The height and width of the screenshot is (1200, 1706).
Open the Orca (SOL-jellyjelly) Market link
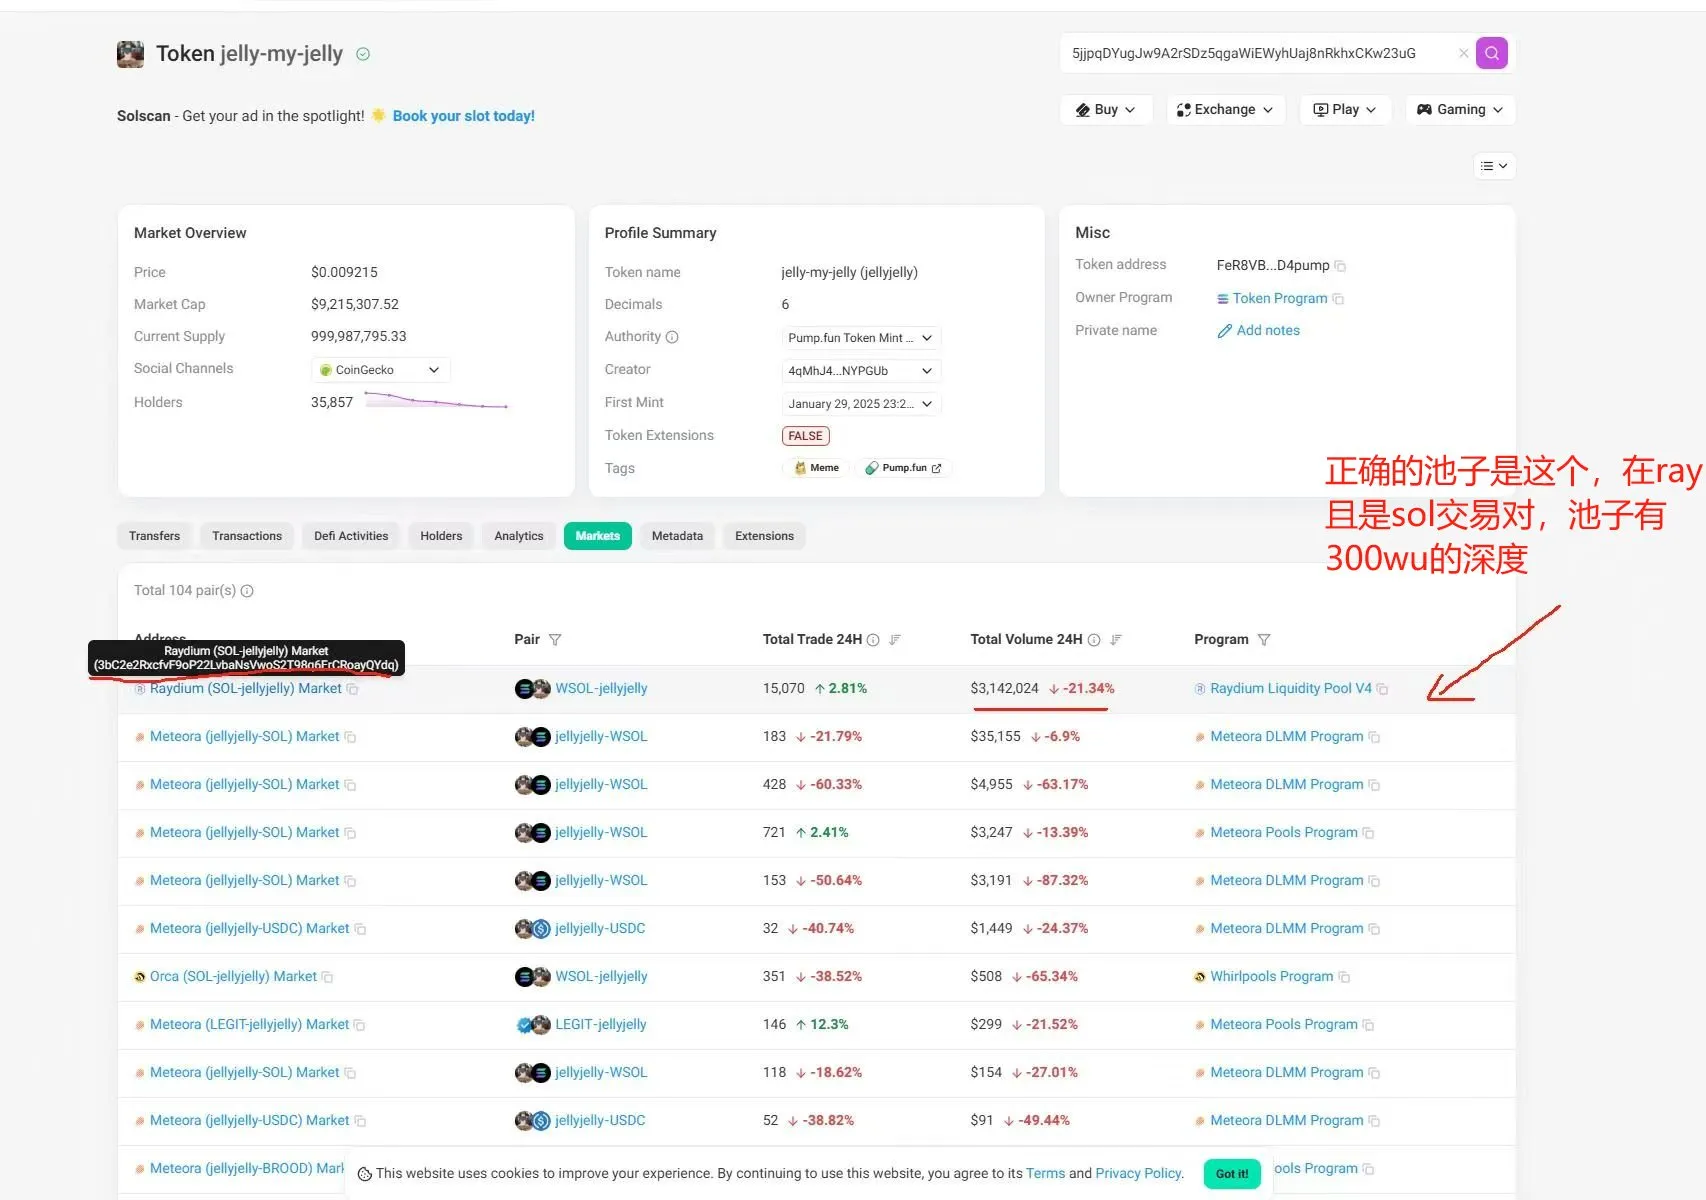pos(233,976)
